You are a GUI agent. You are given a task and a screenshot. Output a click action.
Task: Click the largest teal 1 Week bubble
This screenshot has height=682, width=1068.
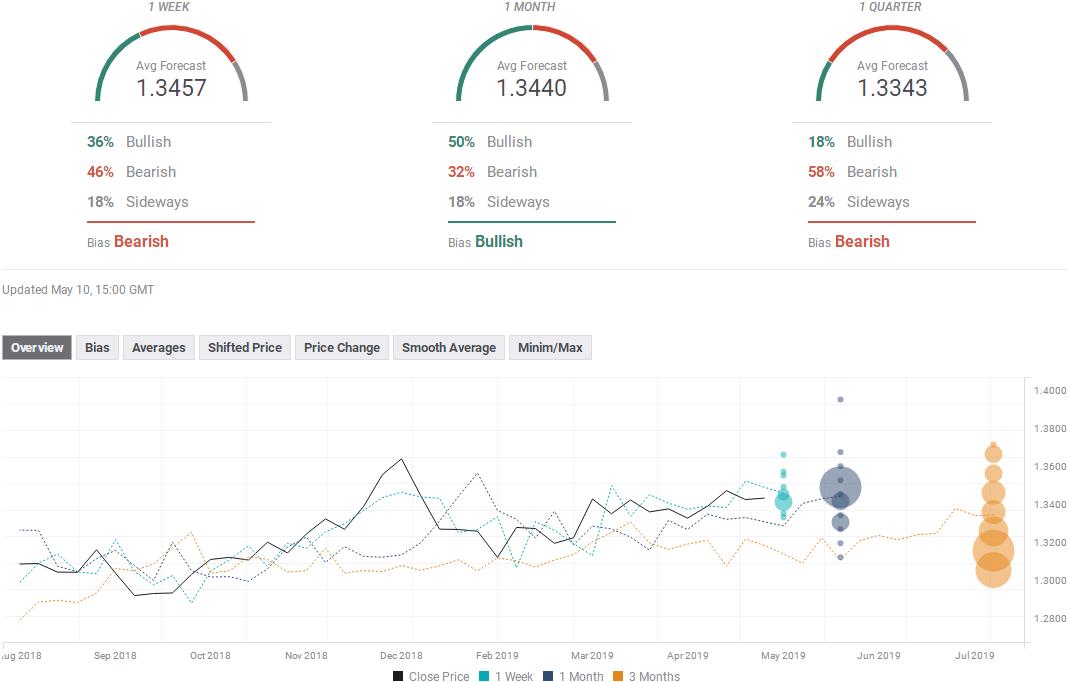(784, 502)
